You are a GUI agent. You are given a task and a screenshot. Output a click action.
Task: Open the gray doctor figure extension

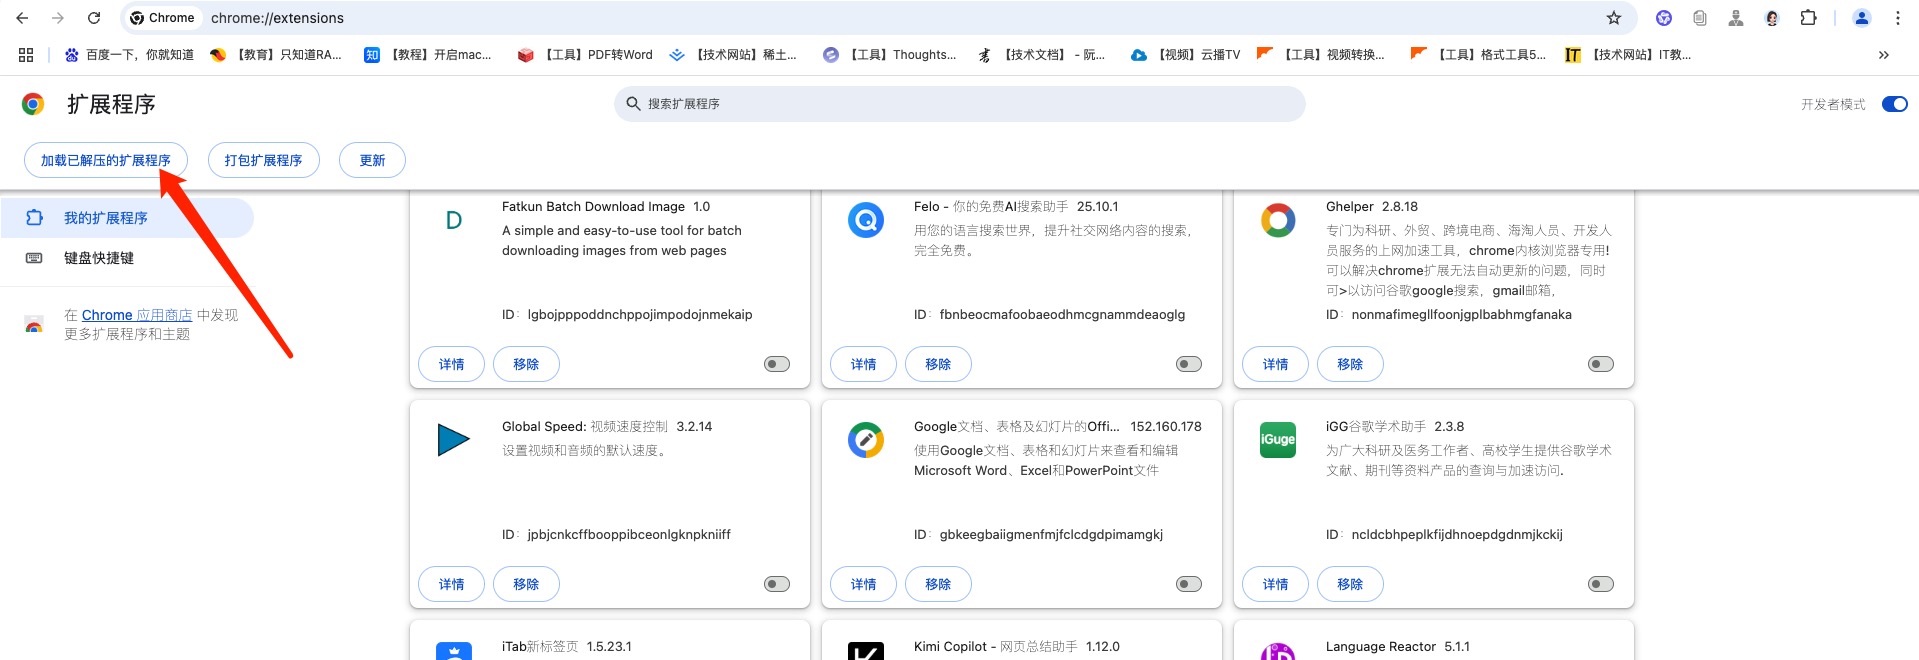(1736, 18)
